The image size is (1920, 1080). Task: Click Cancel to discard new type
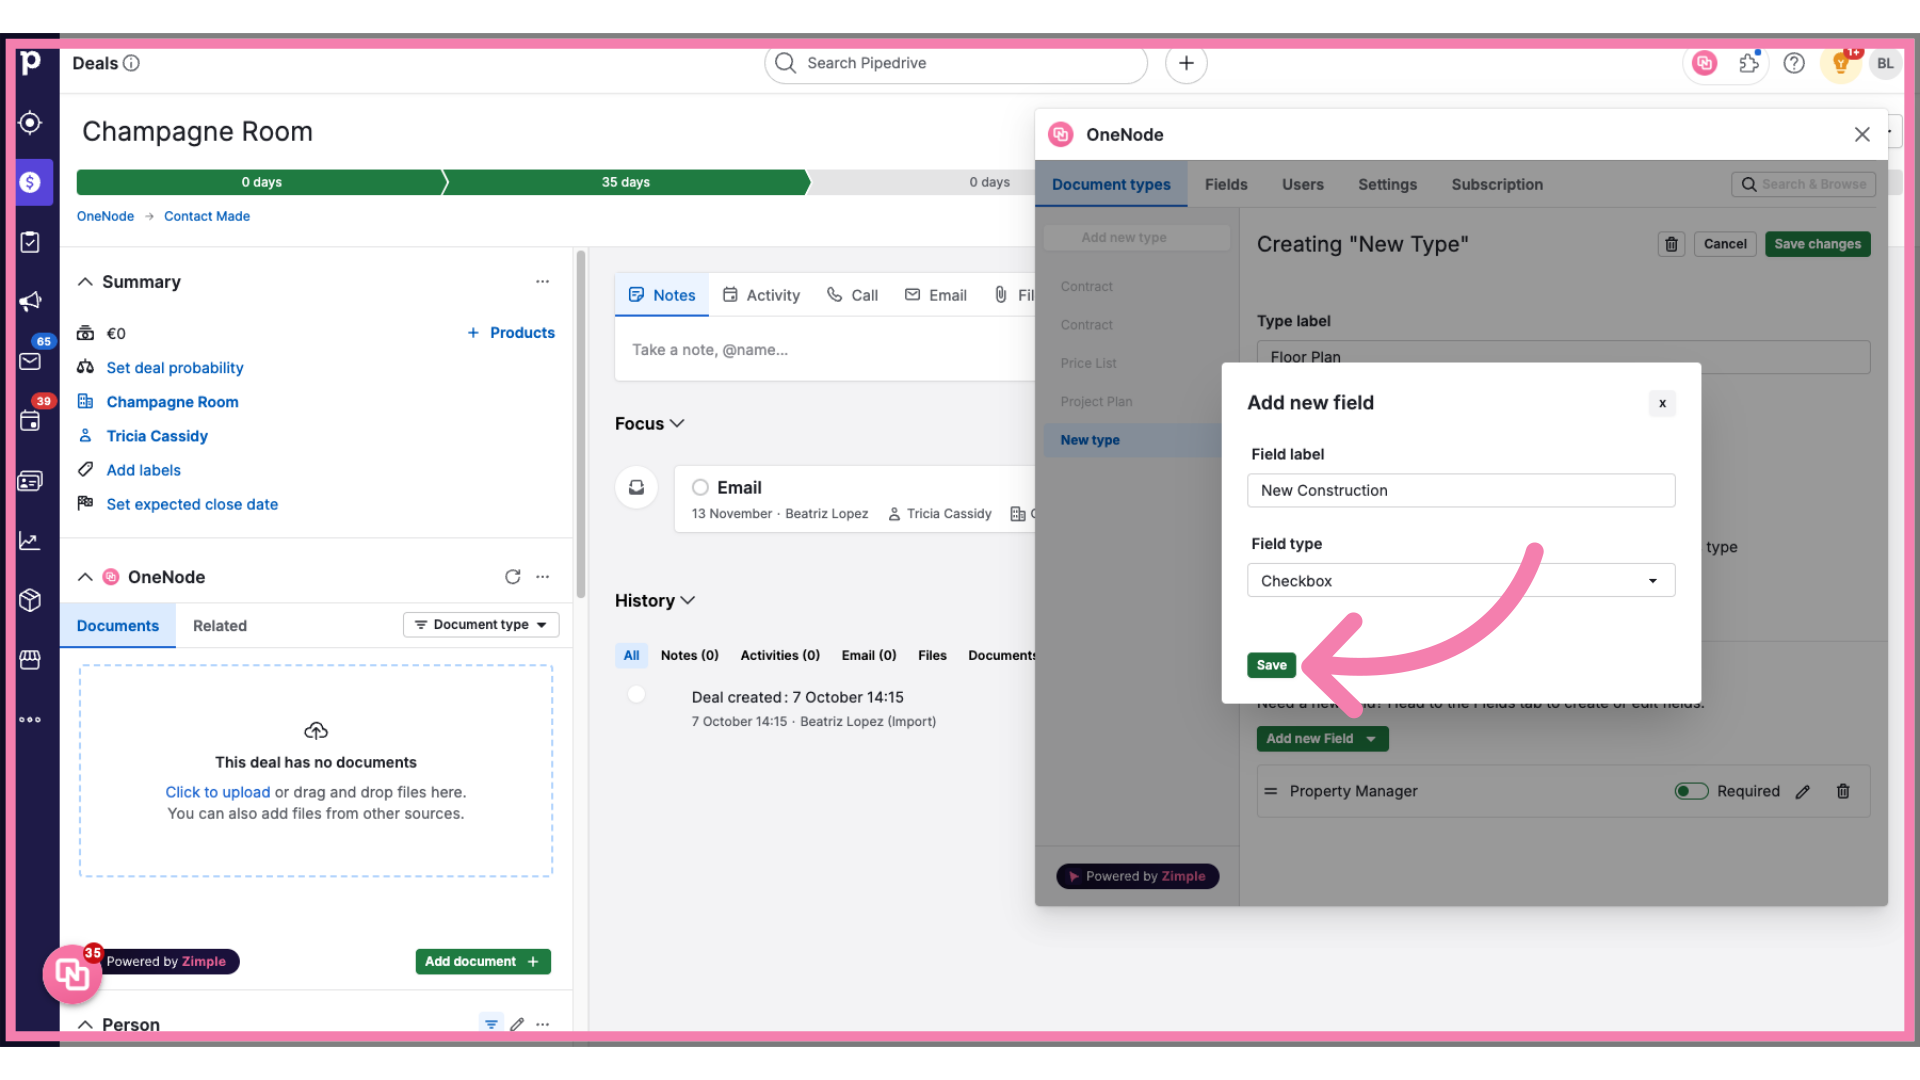[1725, 243]
